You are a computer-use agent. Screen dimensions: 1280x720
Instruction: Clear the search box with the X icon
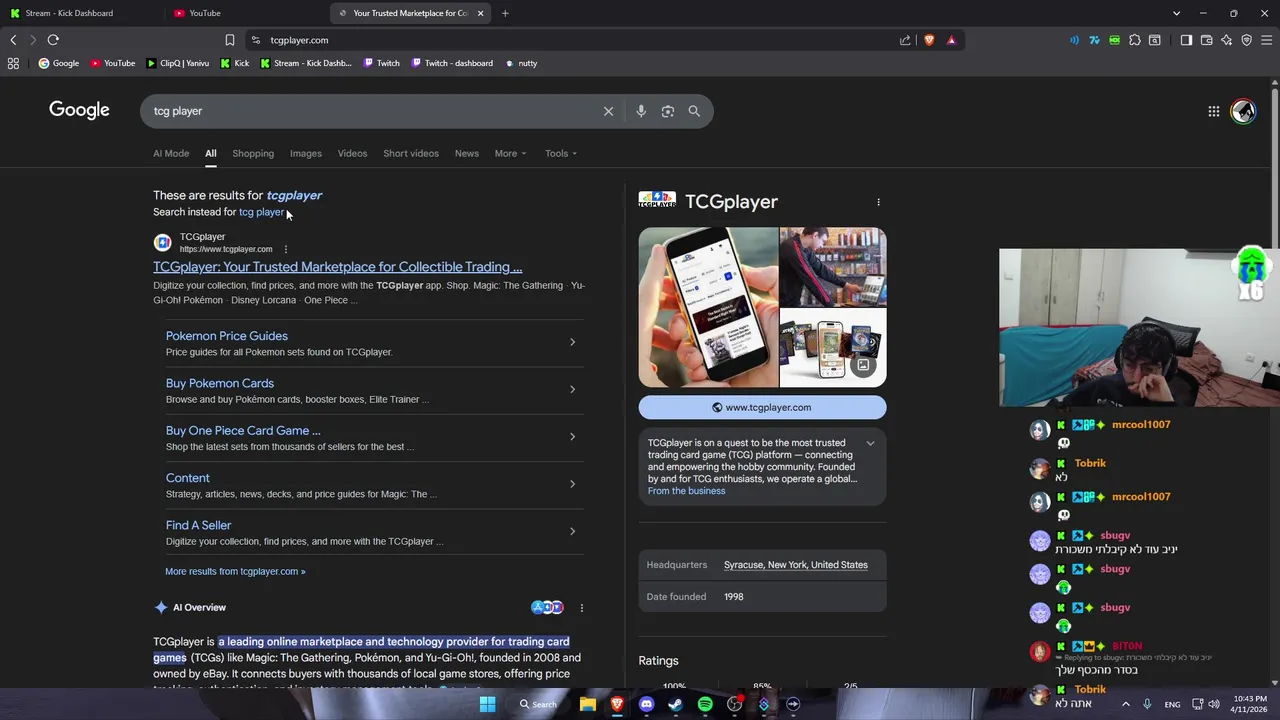click(x=608, y=111)
